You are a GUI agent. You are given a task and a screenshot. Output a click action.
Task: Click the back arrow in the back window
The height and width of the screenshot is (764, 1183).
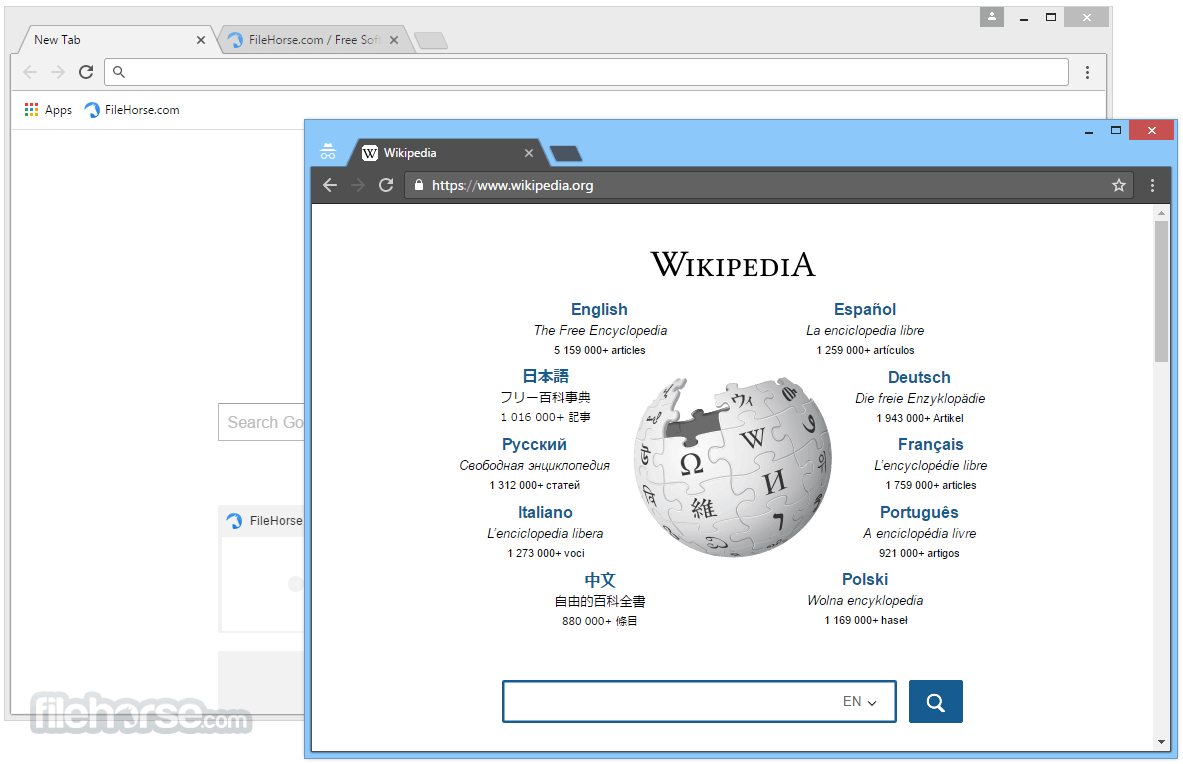coord(30,72)
